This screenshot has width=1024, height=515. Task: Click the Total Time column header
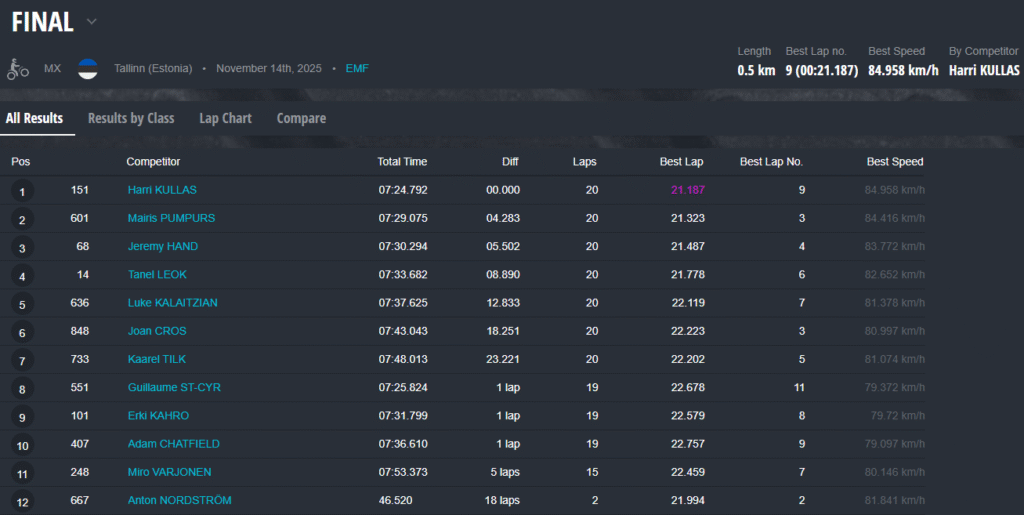tap(402, 161)
